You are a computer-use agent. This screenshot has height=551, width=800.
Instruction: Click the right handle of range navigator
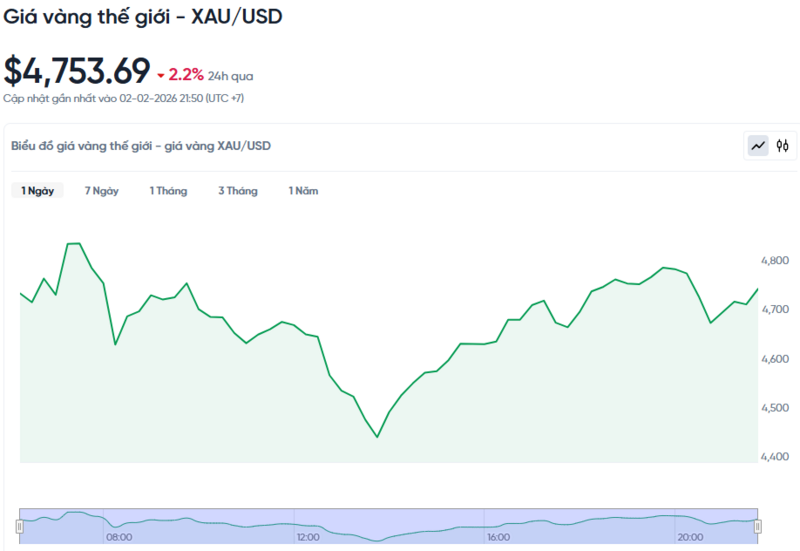757,526
